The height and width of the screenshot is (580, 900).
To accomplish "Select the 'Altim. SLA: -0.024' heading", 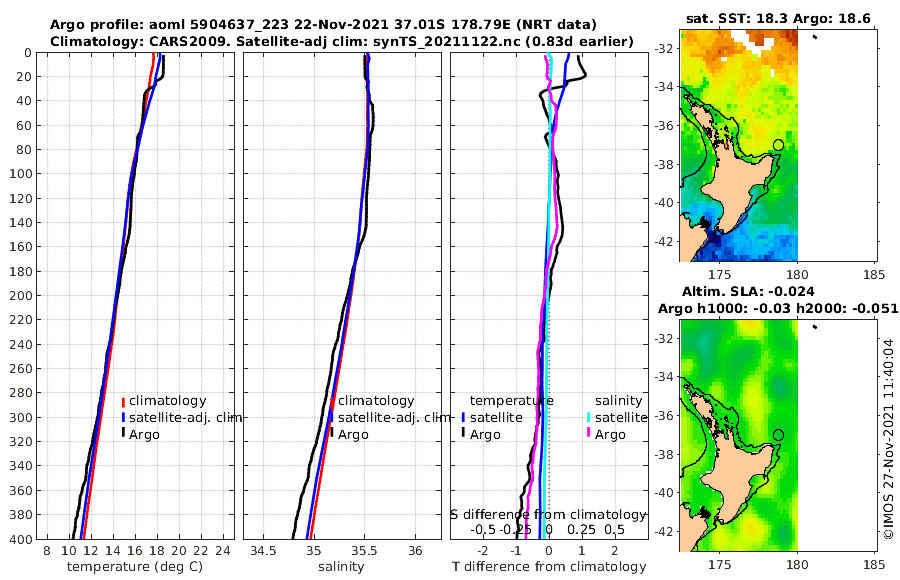I will pos(748,292).
